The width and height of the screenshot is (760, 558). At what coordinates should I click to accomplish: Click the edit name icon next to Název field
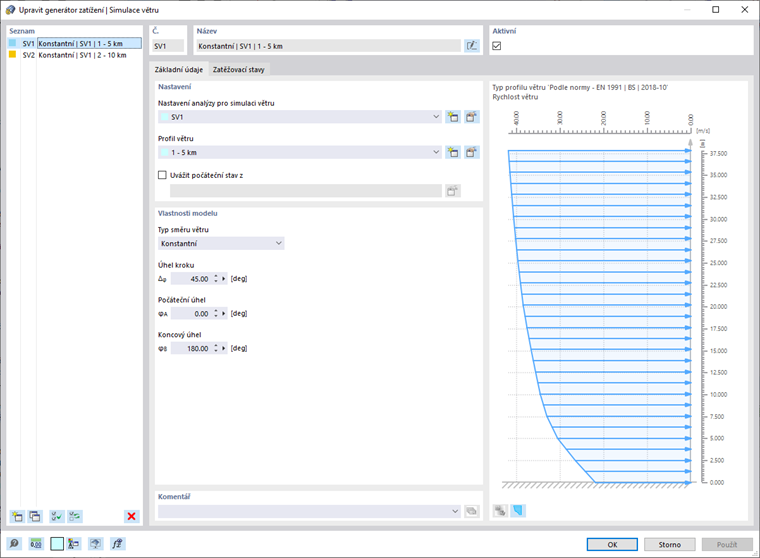click(472, 46)
